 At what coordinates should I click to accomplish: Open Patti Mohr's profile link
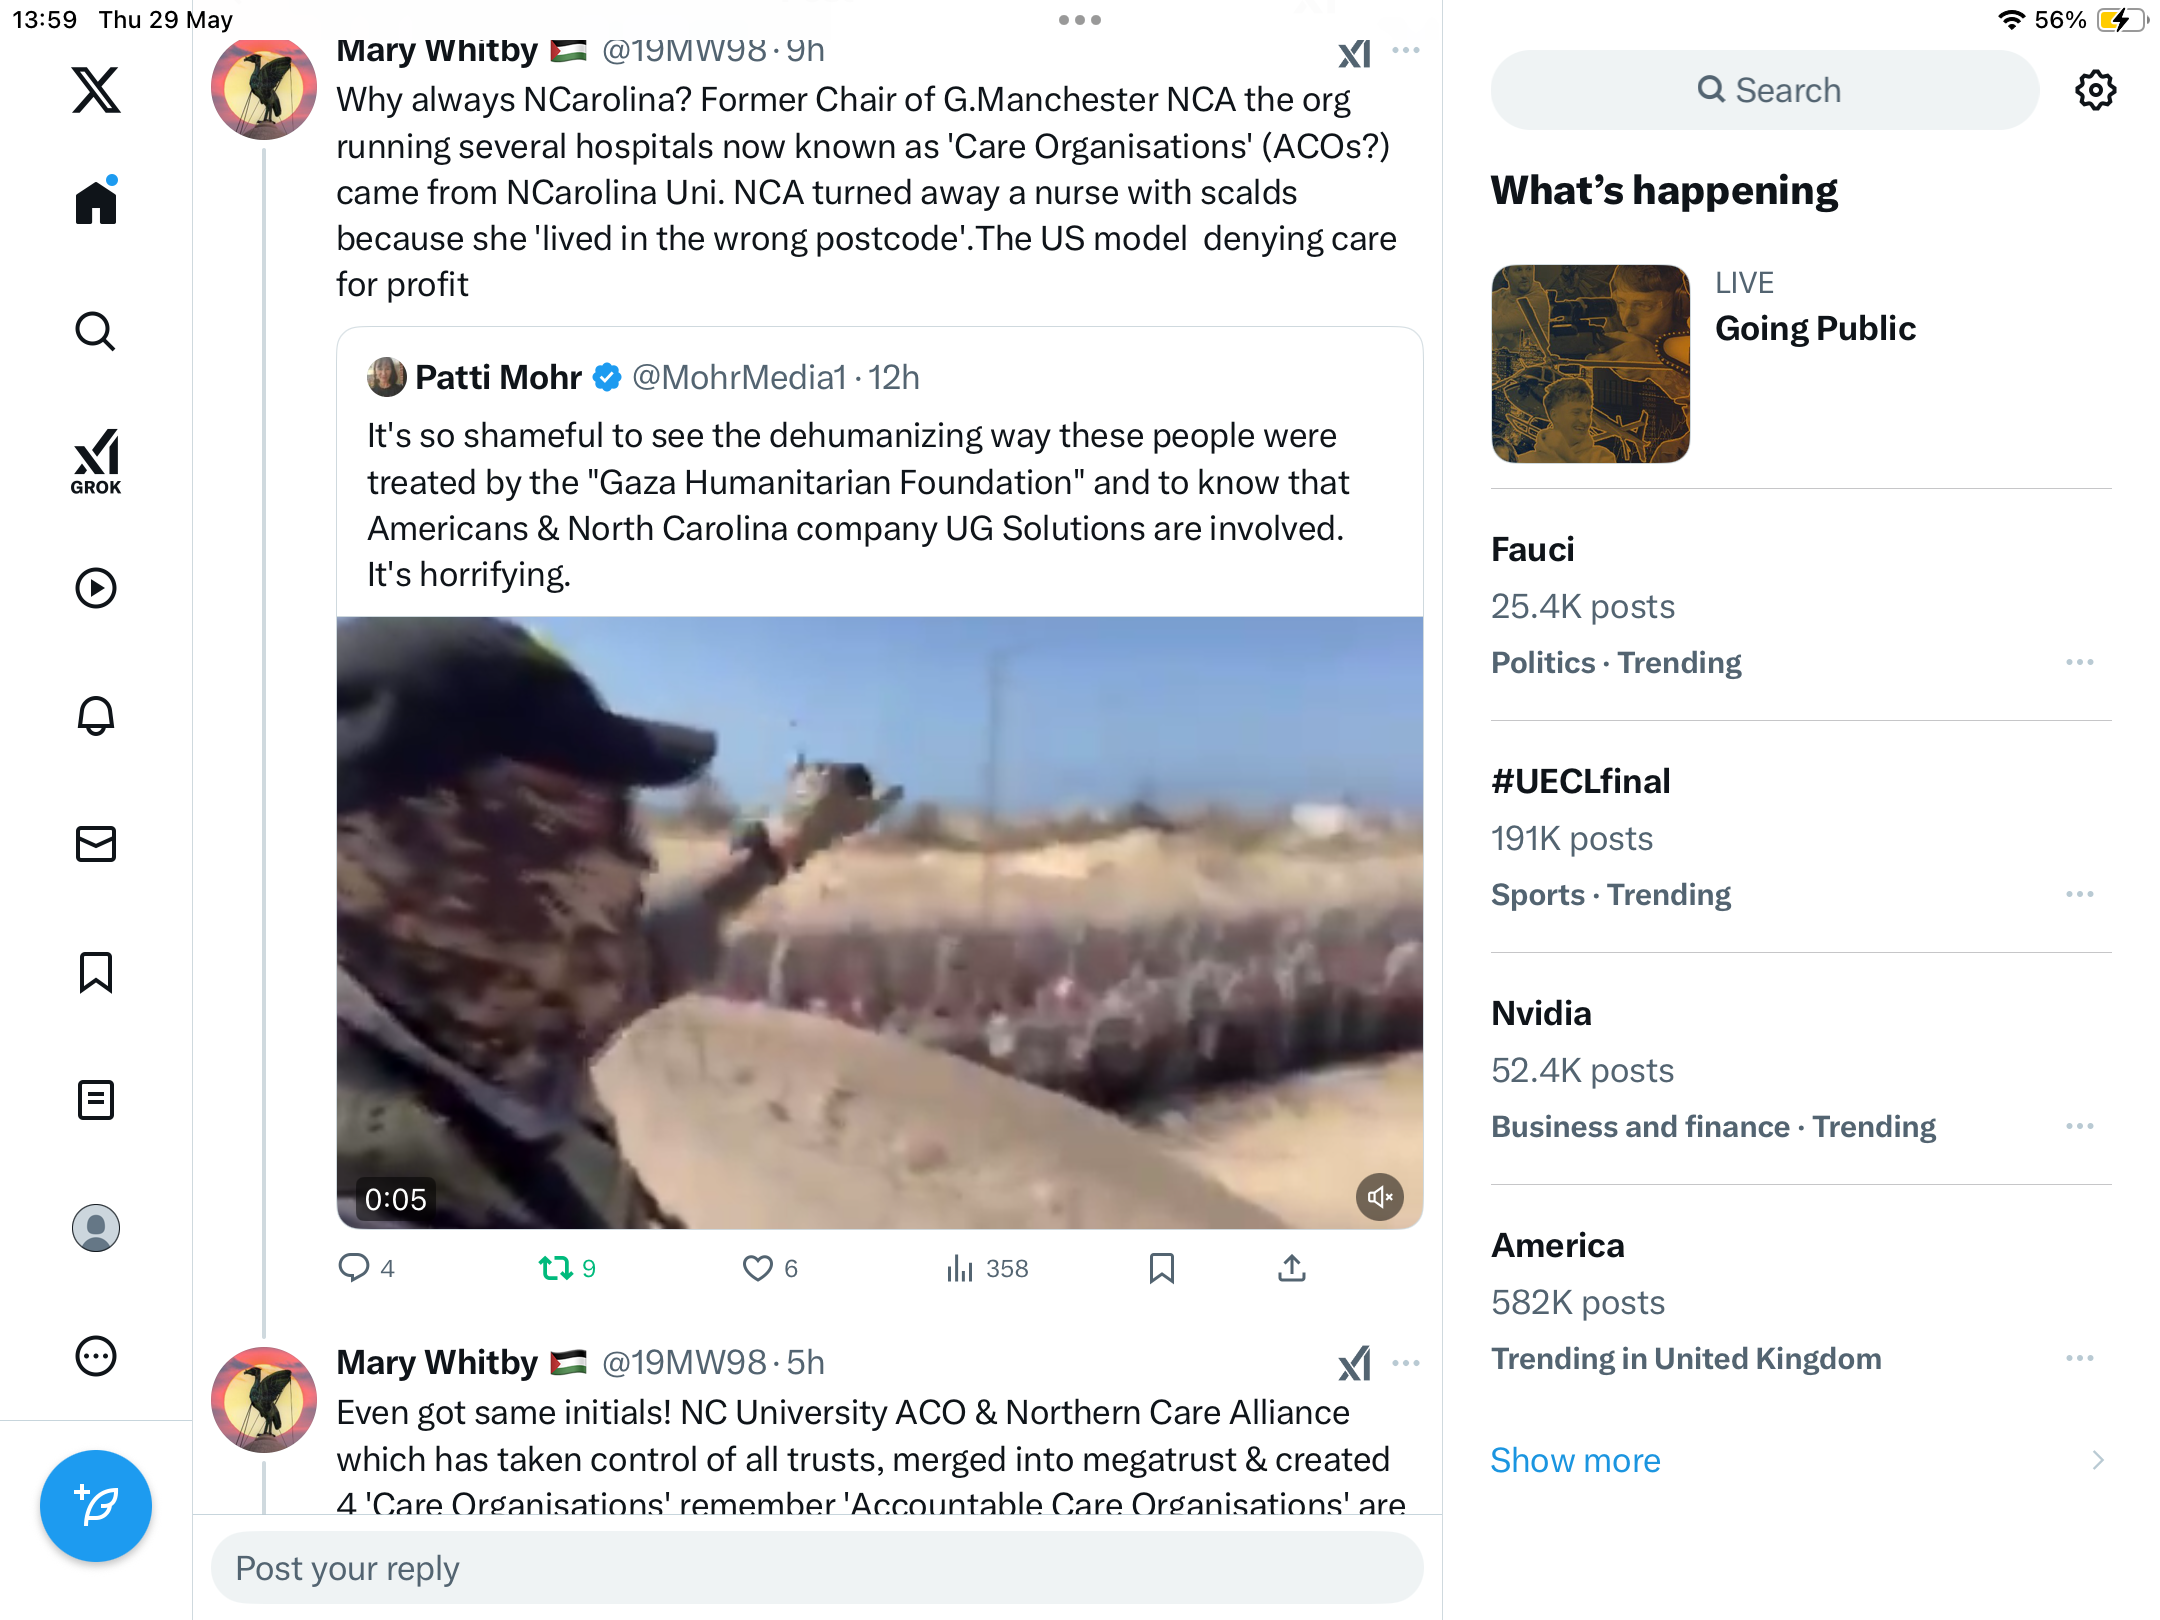[x=498, y=377]
